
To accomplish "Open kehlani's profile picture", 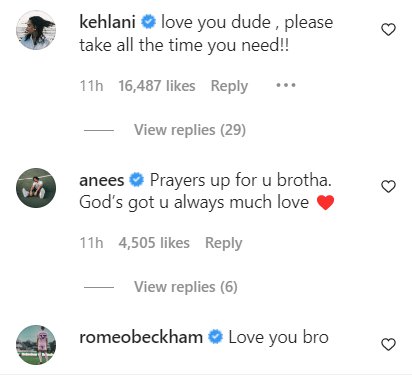I will point(36,30).
